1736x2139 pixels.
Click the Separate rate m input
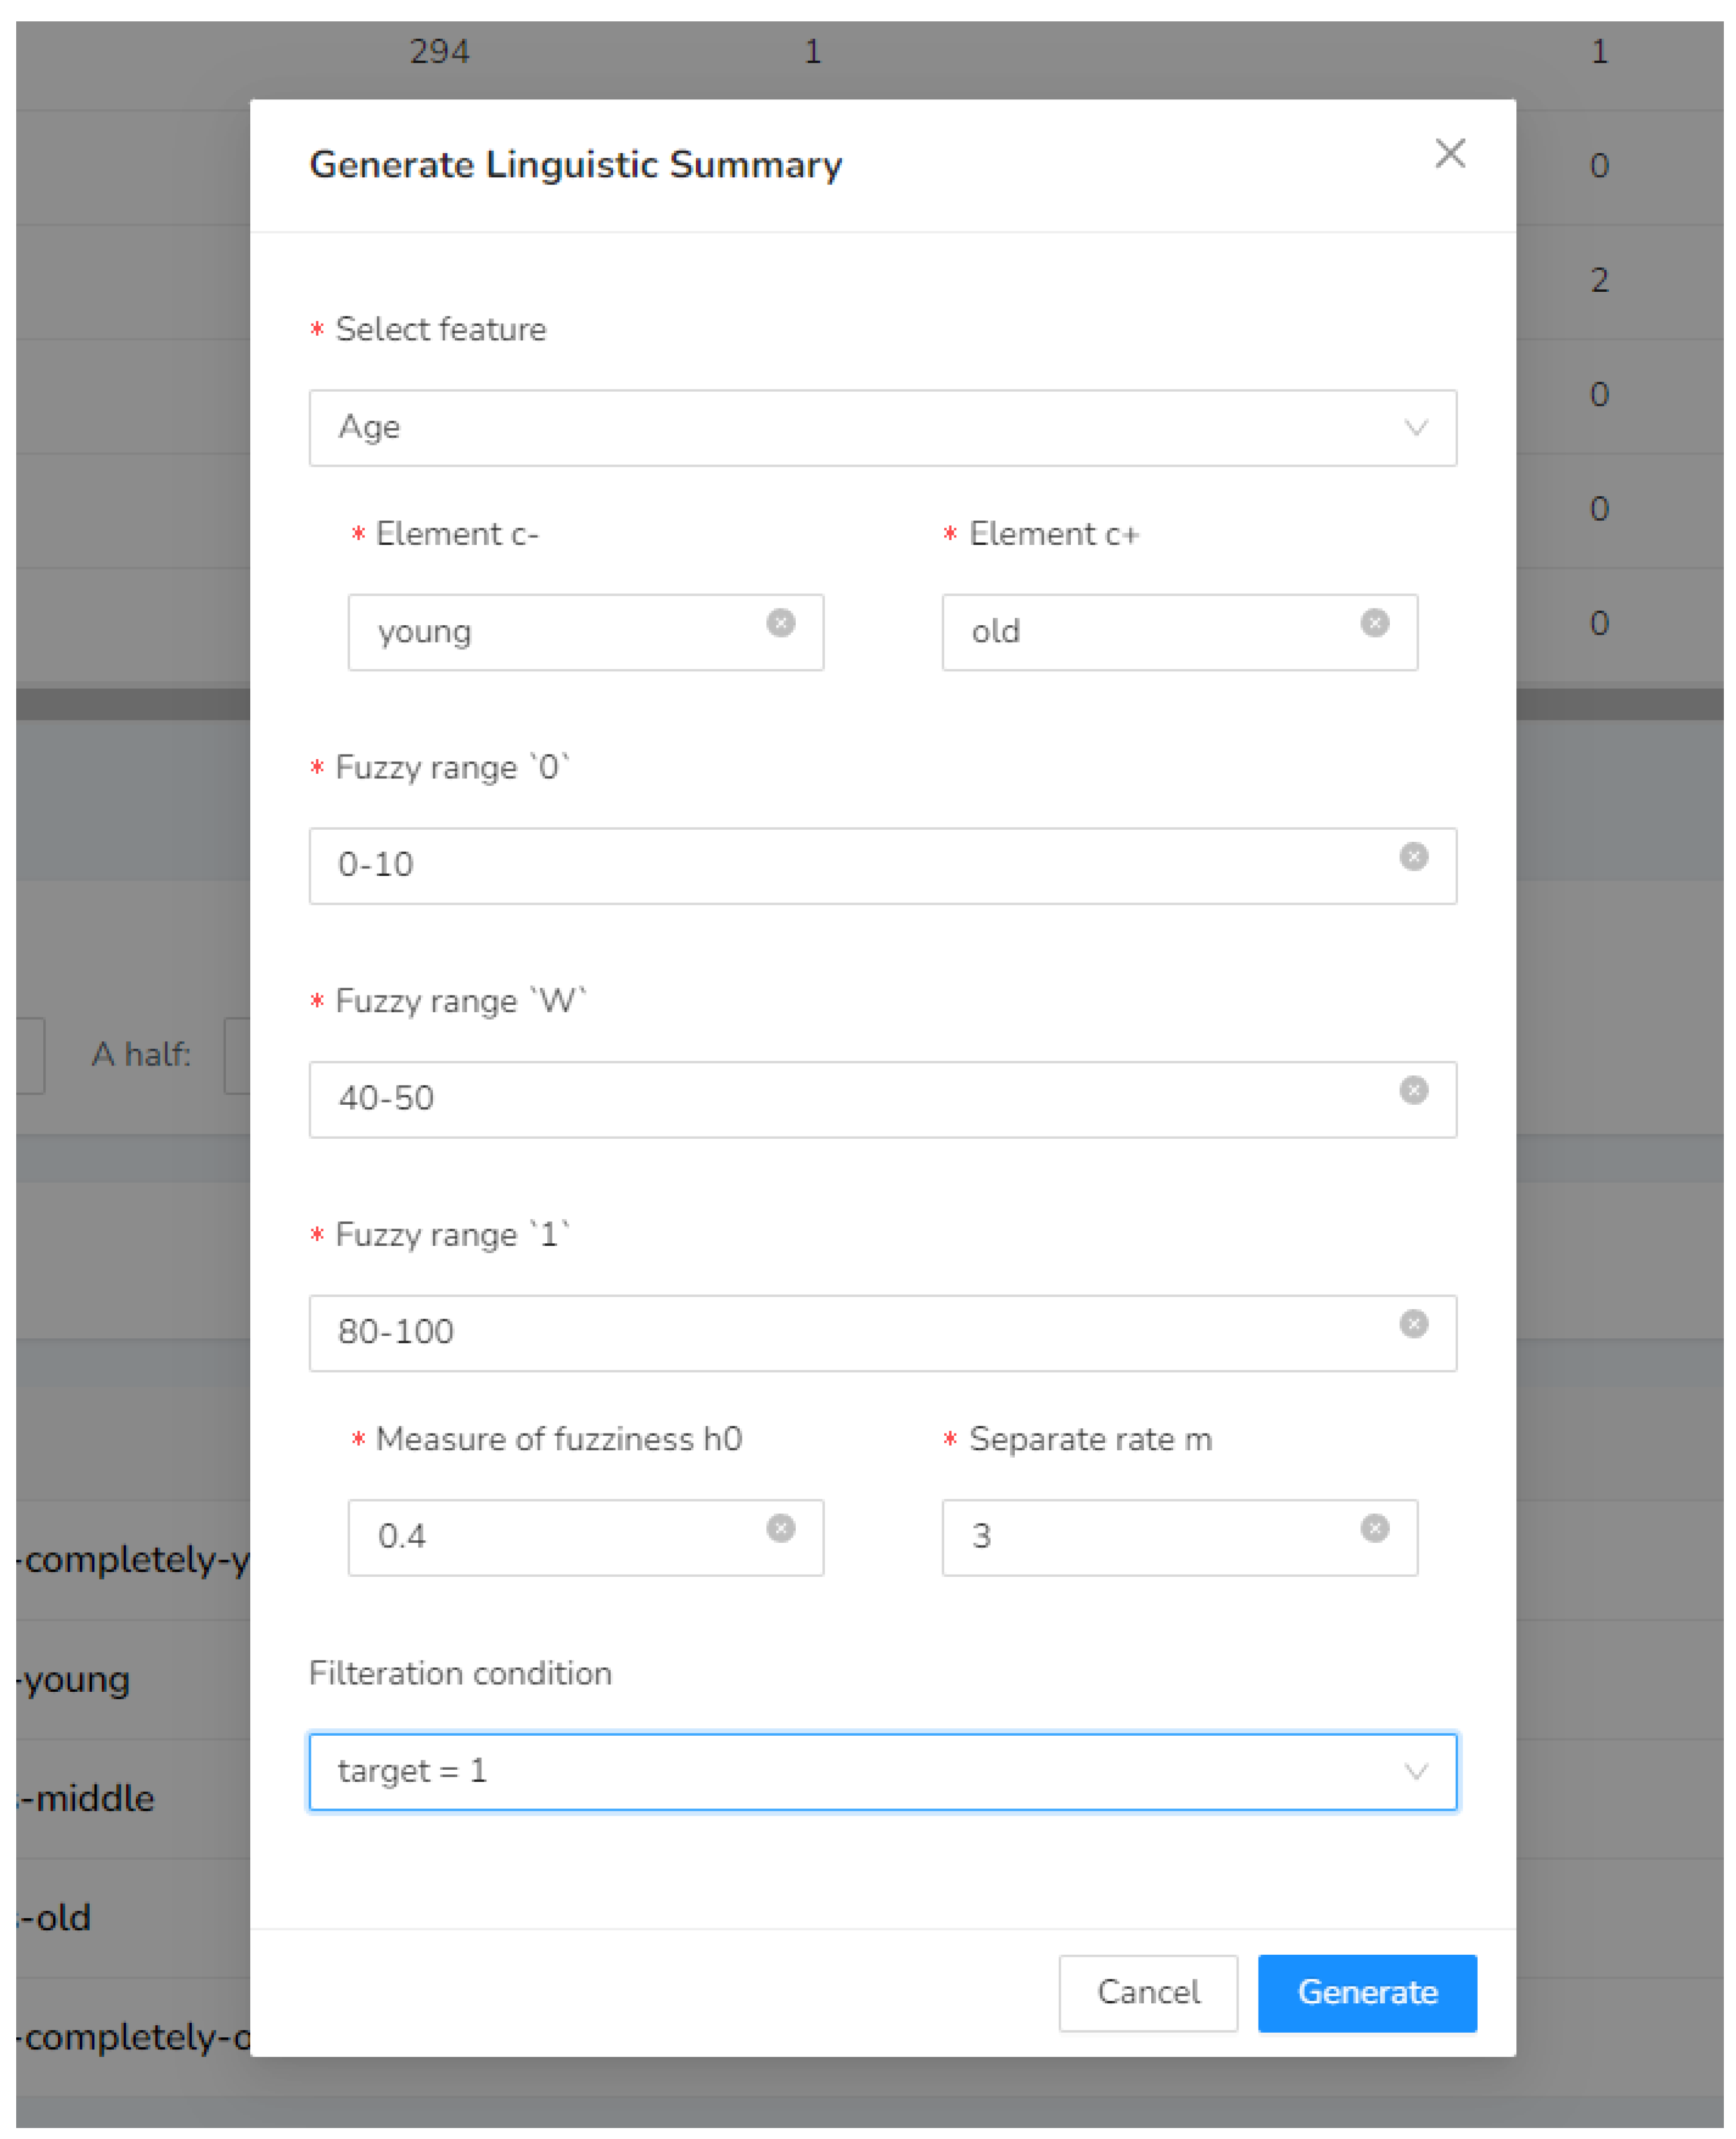[x=1150, y=1536]
